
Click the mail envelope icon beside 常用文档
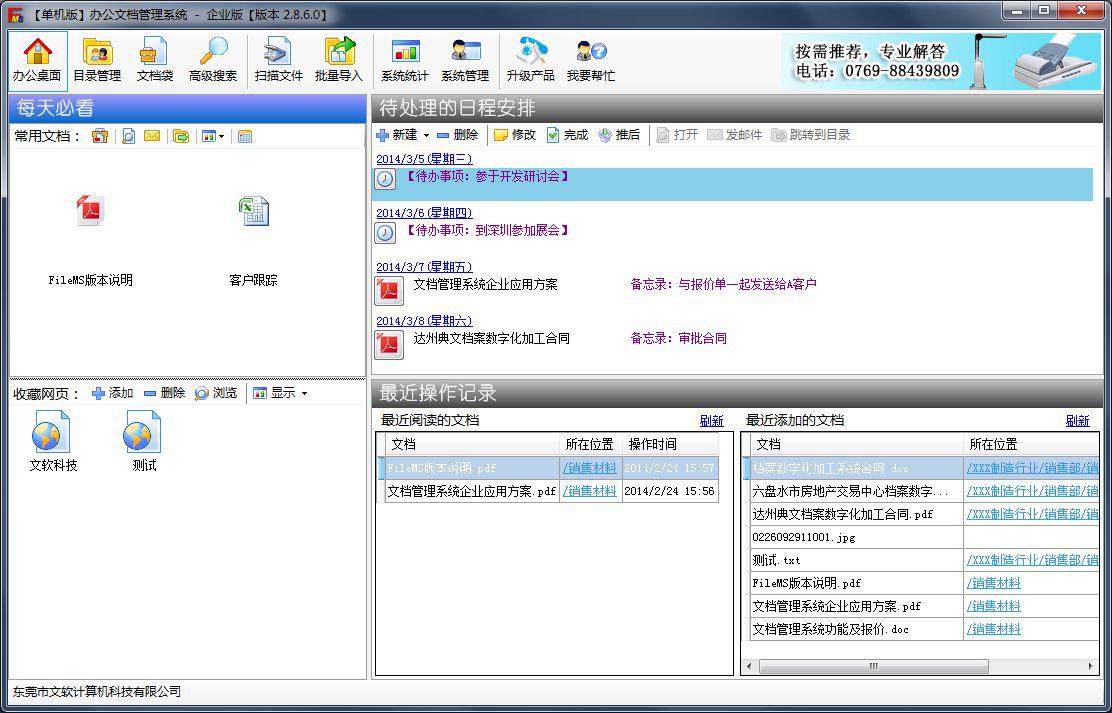[x=152, y=136]
